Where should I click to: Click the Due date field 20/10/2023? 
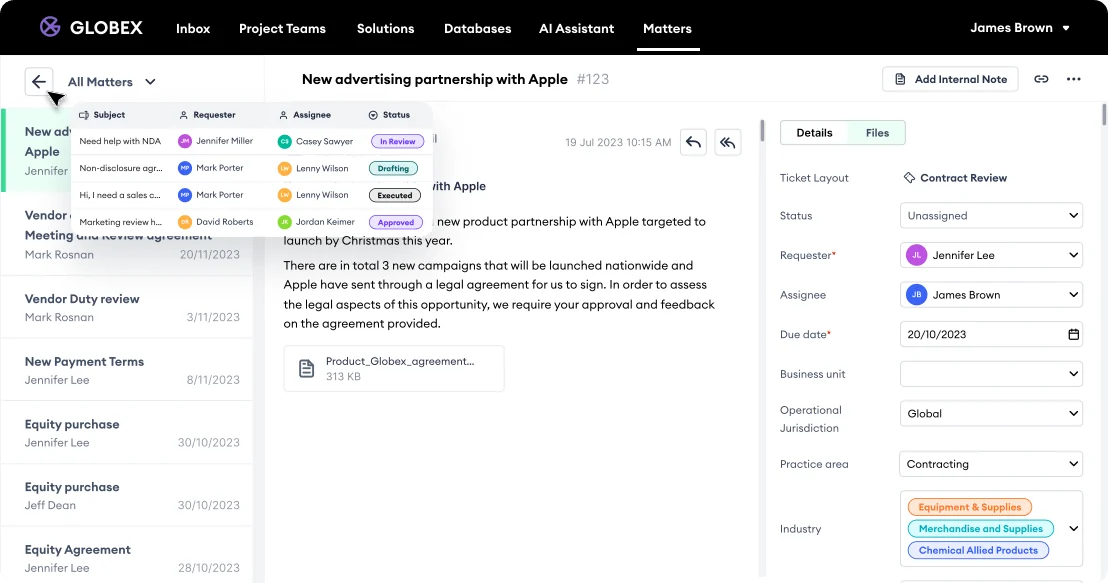[x=991, y=334]
